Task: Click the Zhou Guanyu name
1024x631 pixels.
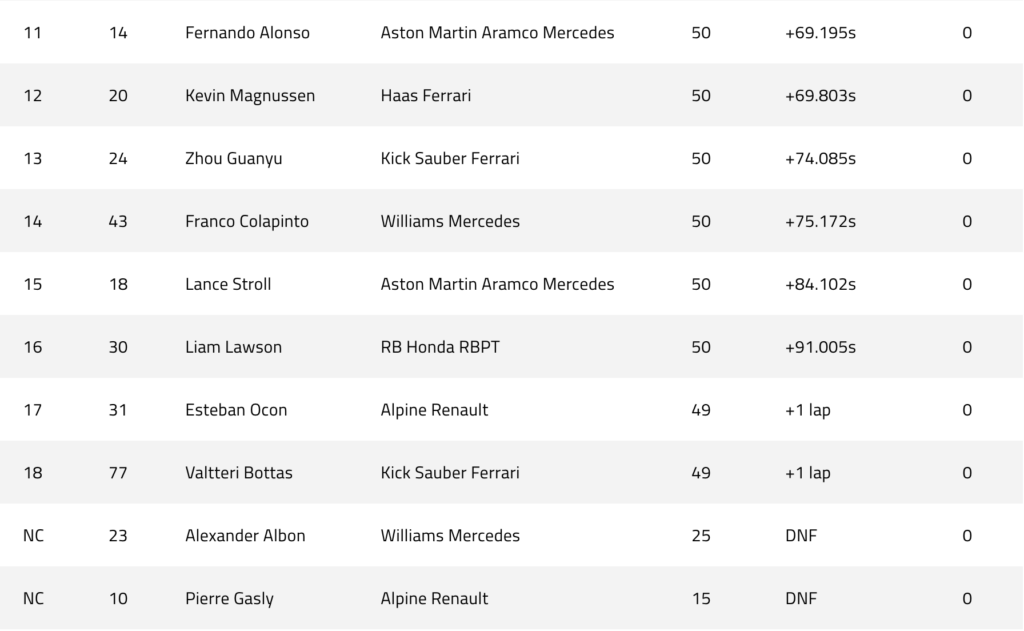Action: tap(234, 159)
